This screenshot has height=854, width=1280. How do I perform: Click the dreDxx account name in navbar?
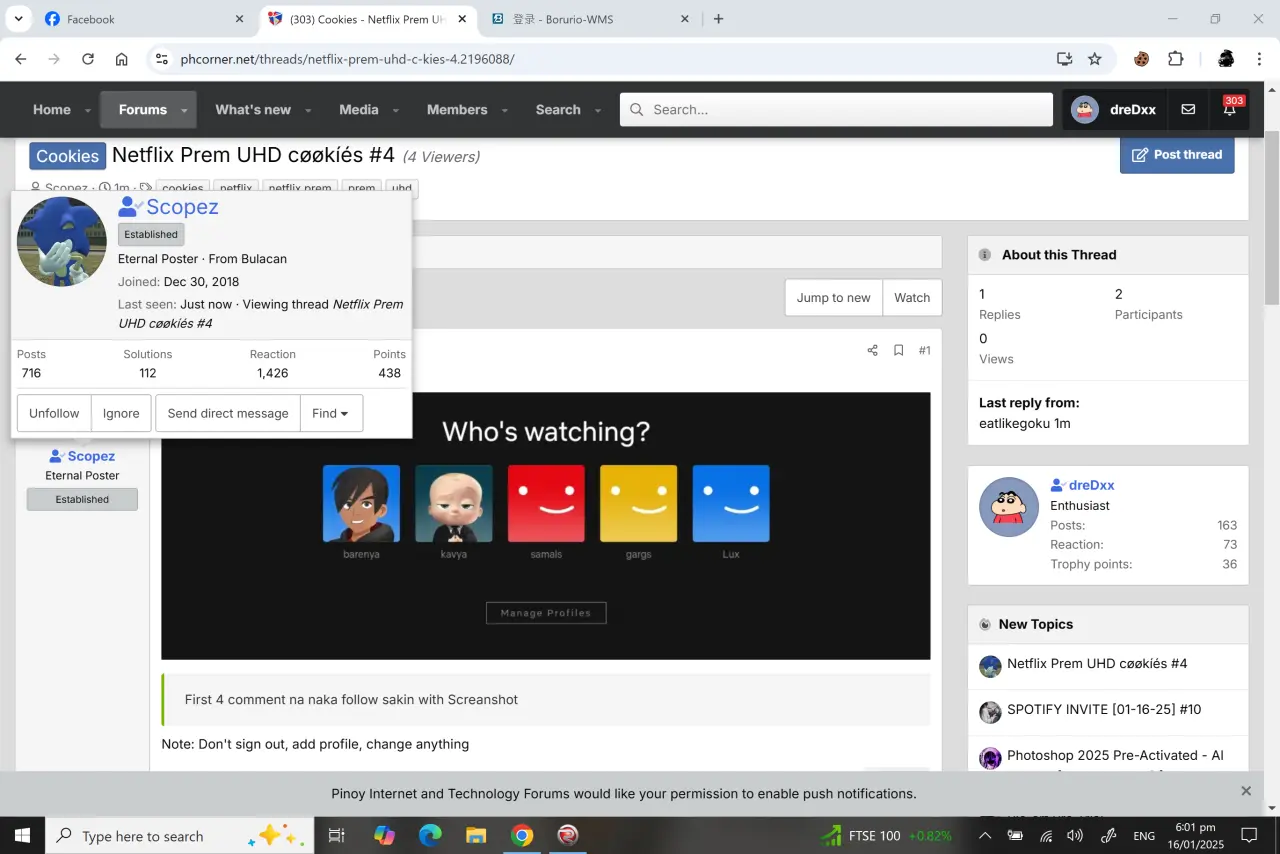pos(1132,110)
